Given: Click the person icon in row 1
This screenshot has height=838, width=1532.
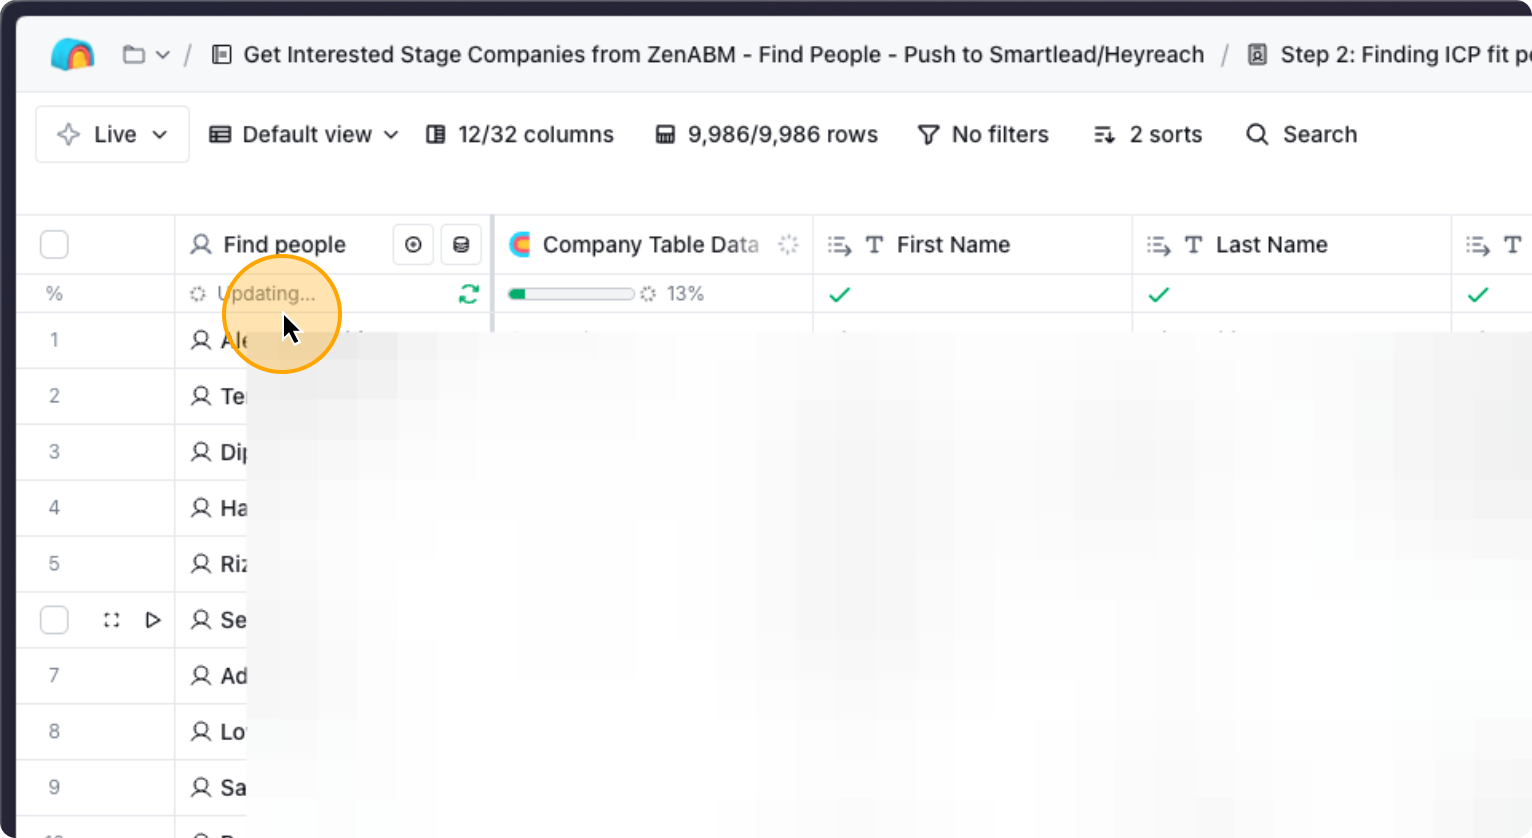Looking at the screenshot, I should pyautogui.click(x=201, y=340).
